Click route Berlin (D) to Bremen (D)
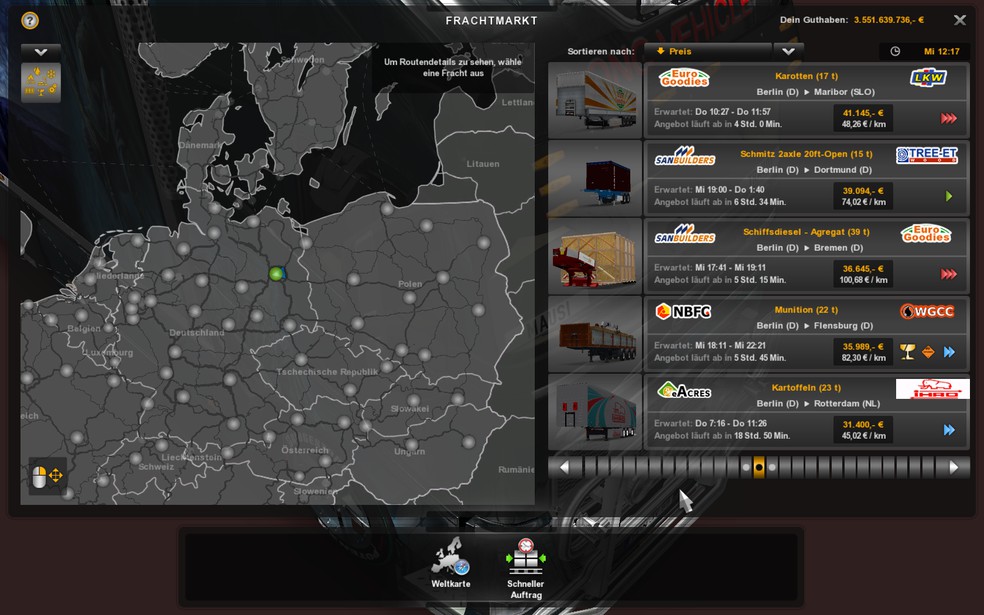The height and width of the screenshot is (615, 984). tap(810, 247)
